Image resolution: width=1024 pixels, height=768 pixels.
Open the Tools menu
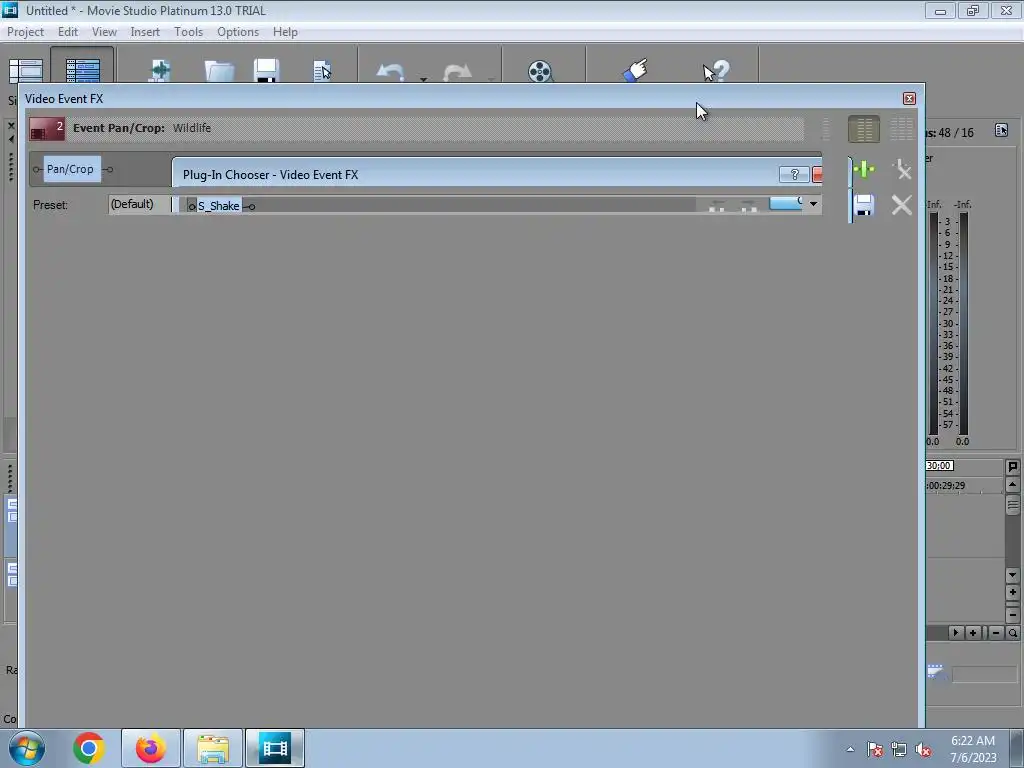coord(188,32)
